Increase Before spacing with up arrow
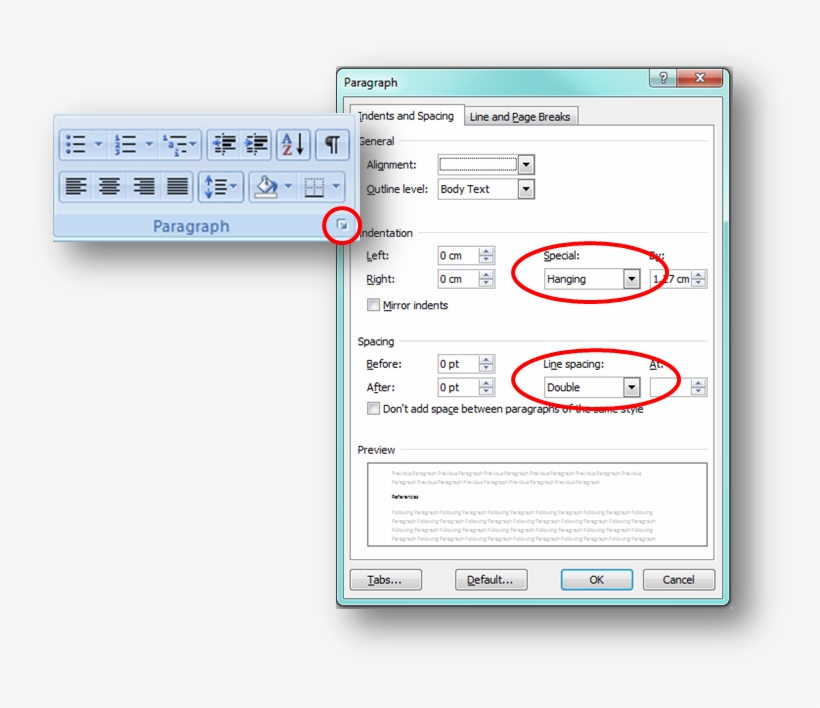This screenshot has width=820, height=708. coord(486,360)
